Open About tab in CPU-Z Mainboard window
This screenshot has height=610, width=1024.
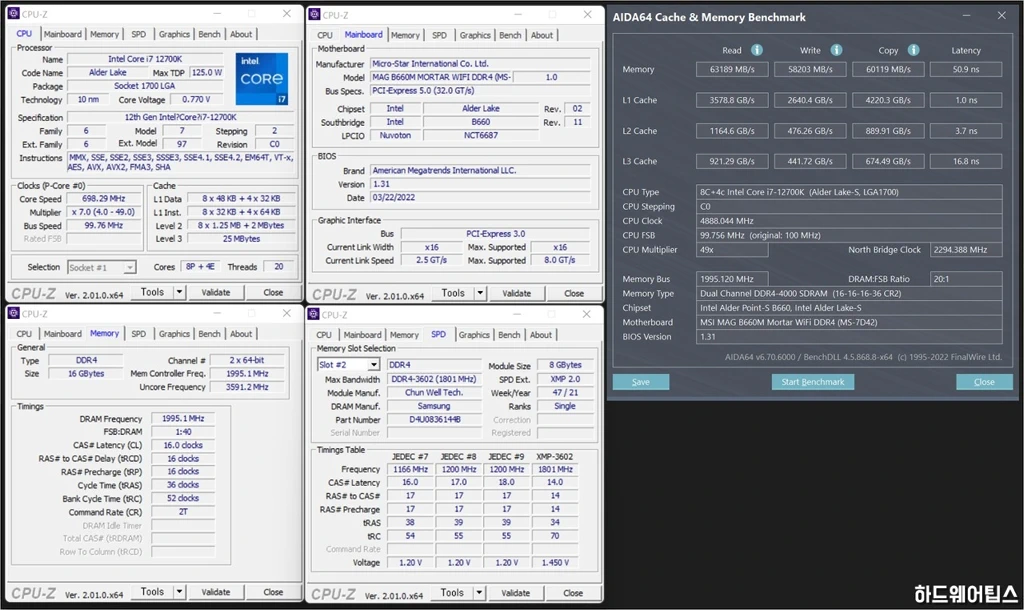tap(541, 35)
